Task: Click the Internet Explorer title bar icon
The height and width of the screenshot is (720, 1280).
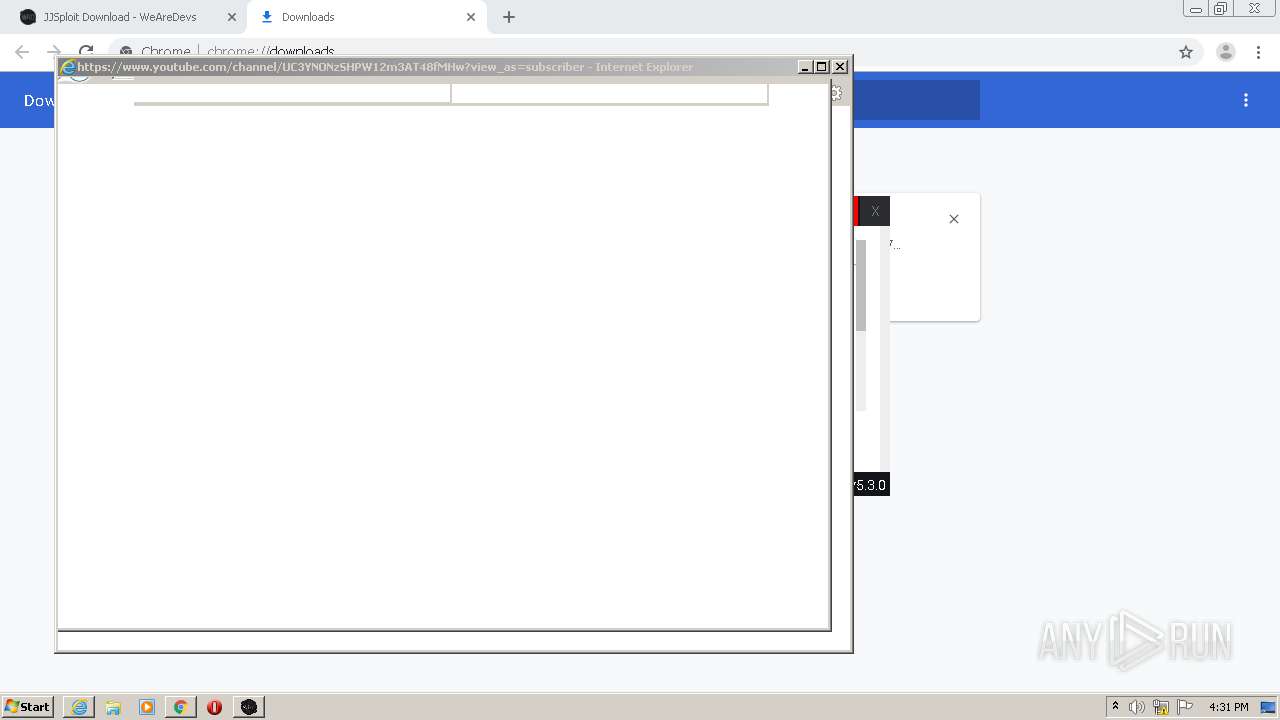Action: click(68, 67)
